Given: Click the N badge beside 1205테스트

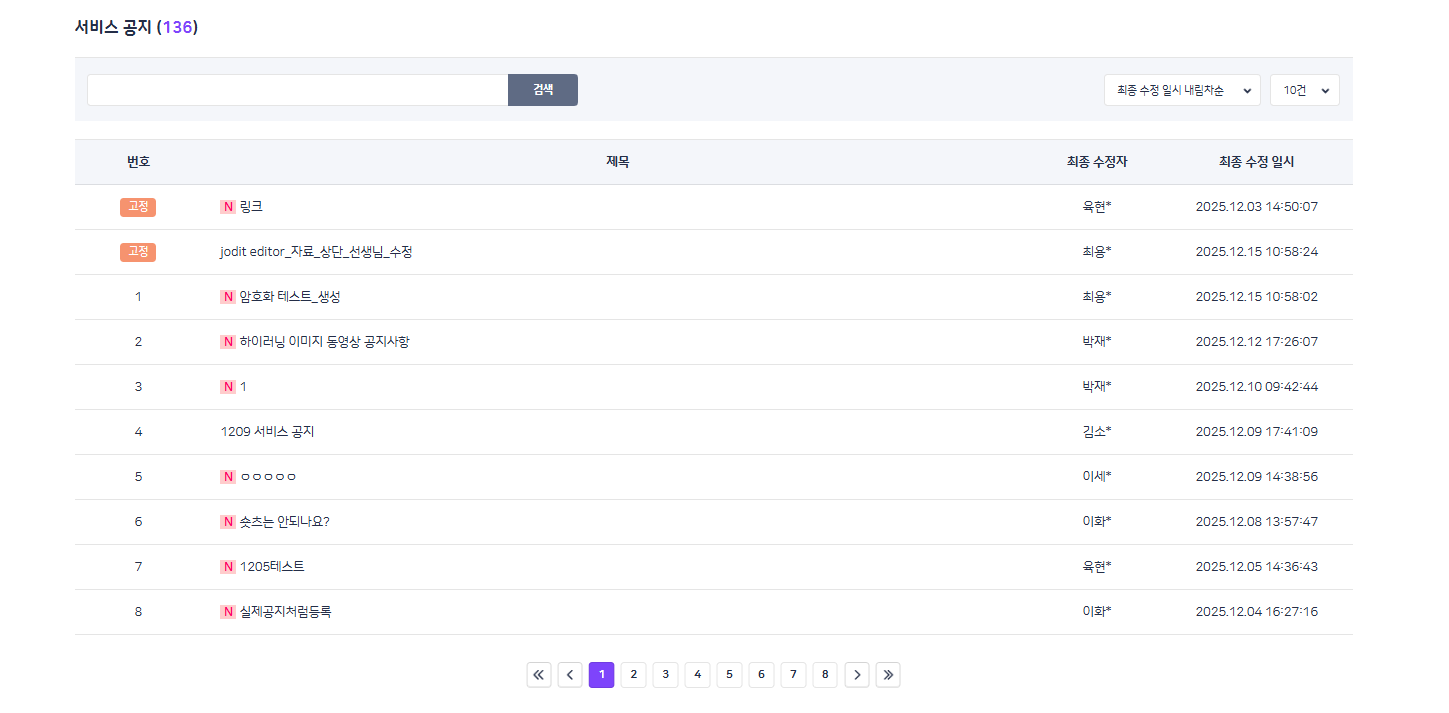Looking at the screenshot, I should (228, 567).
